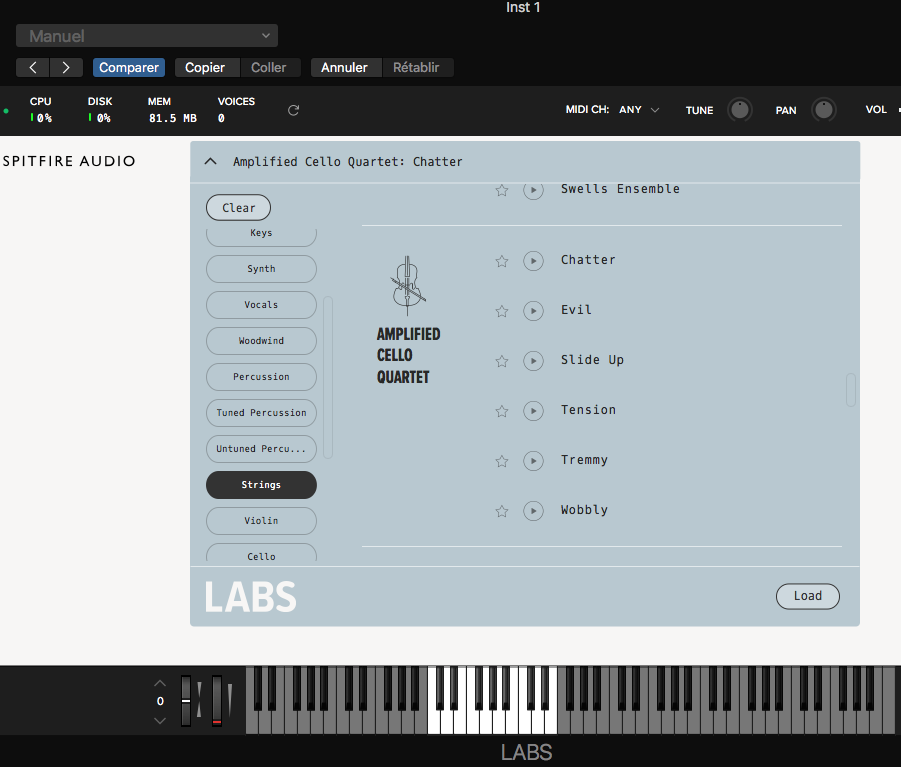Image resolution: width=901 pixels, height=767 pixels.
Task: Play preview of the Chatter preset
Action: coord(533,260)
